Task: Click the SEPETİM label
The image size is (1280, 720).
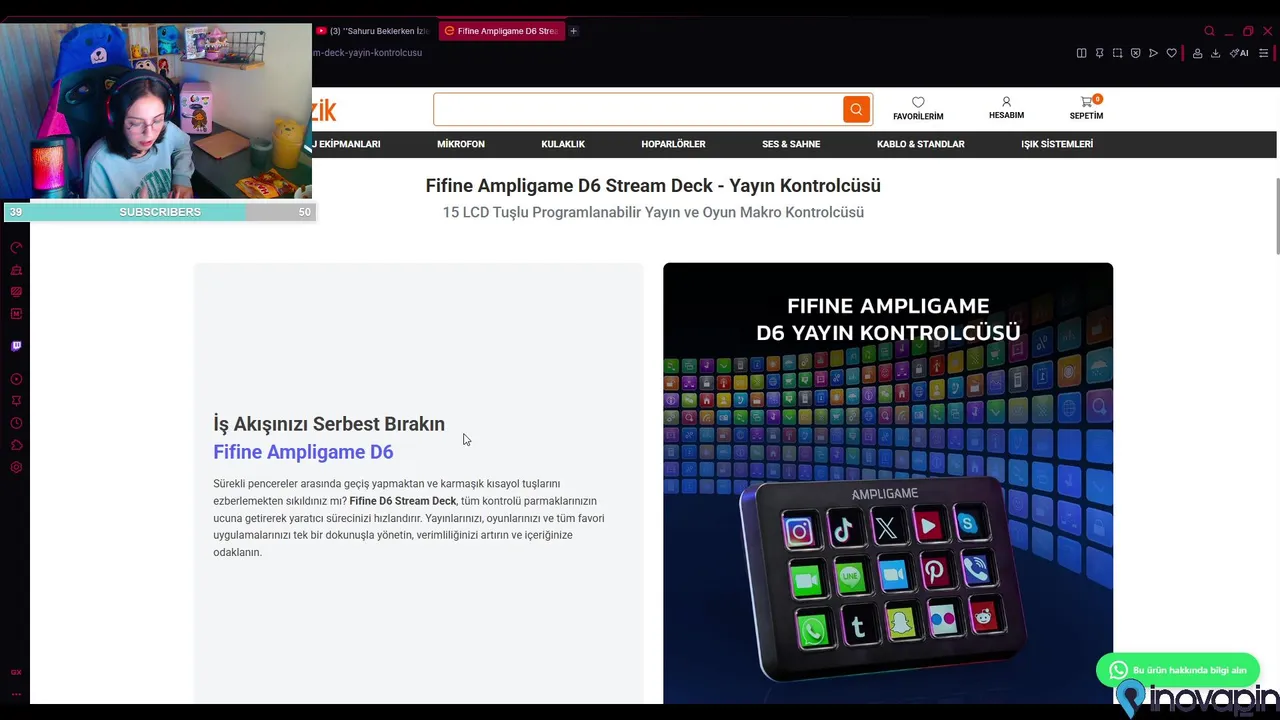Action: 1086,116
